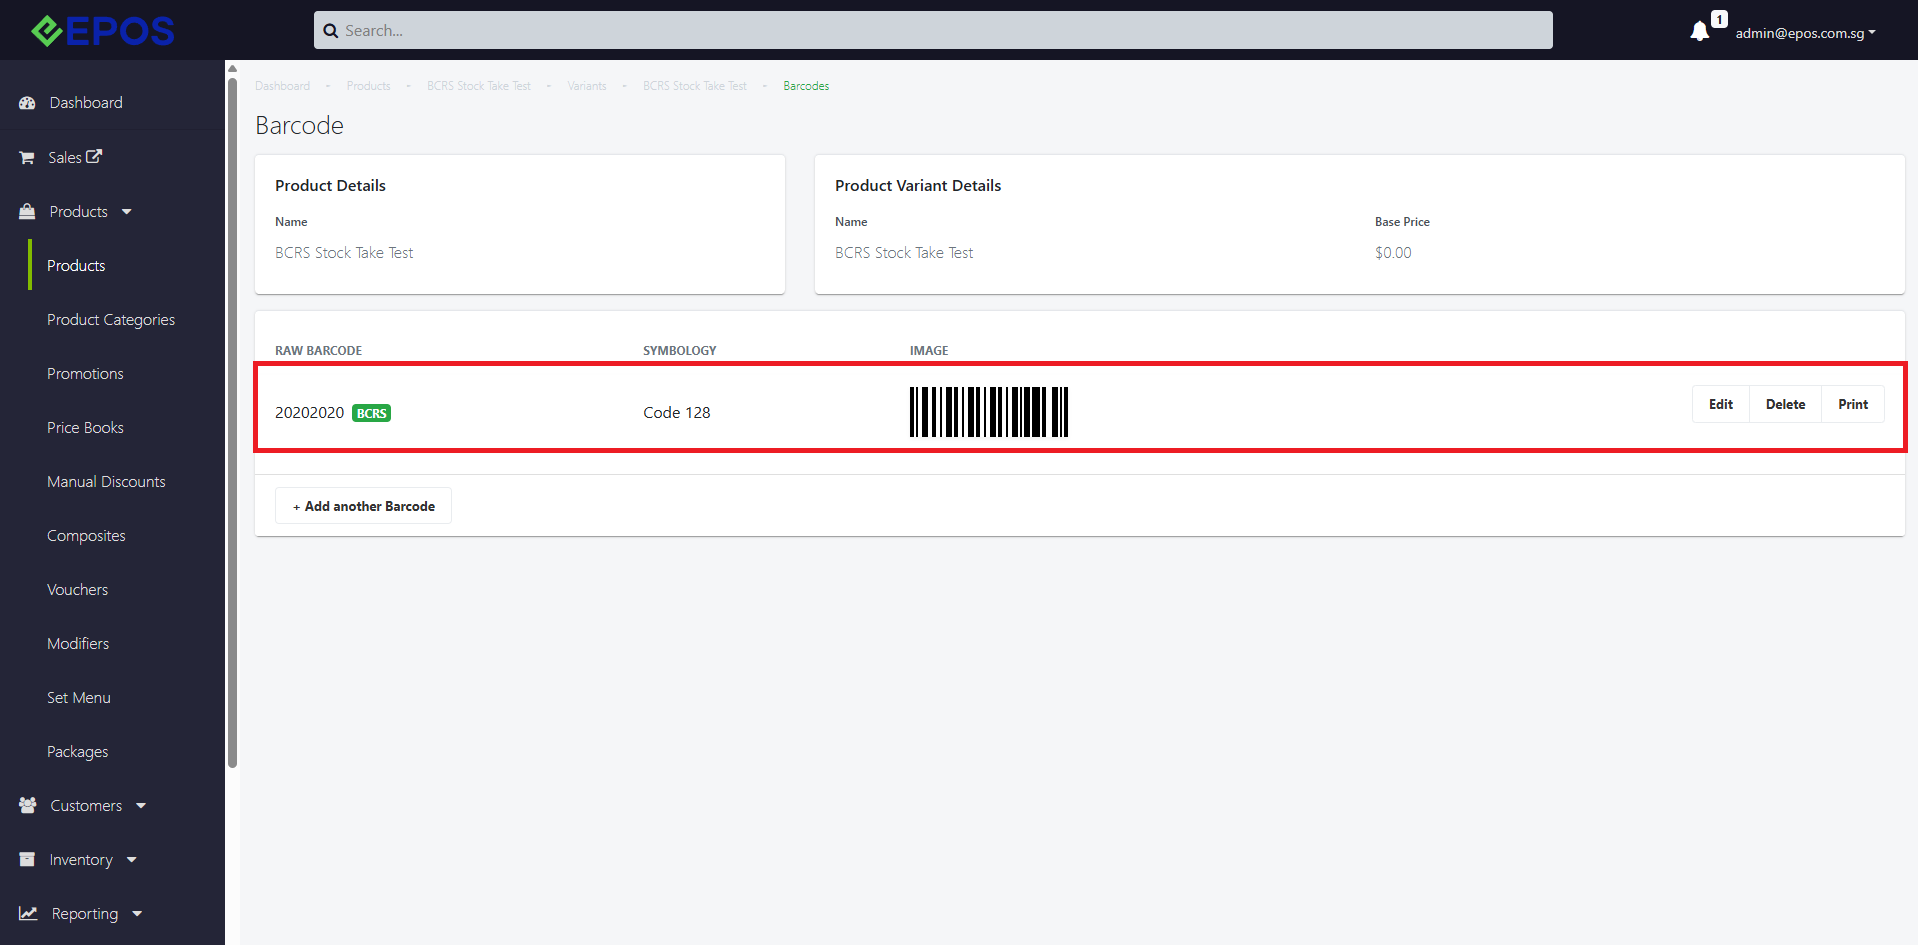Screen dimensions: 1918x945
Task: Open the admin@epos.com.sg account dropdown
Action: 1805,33
